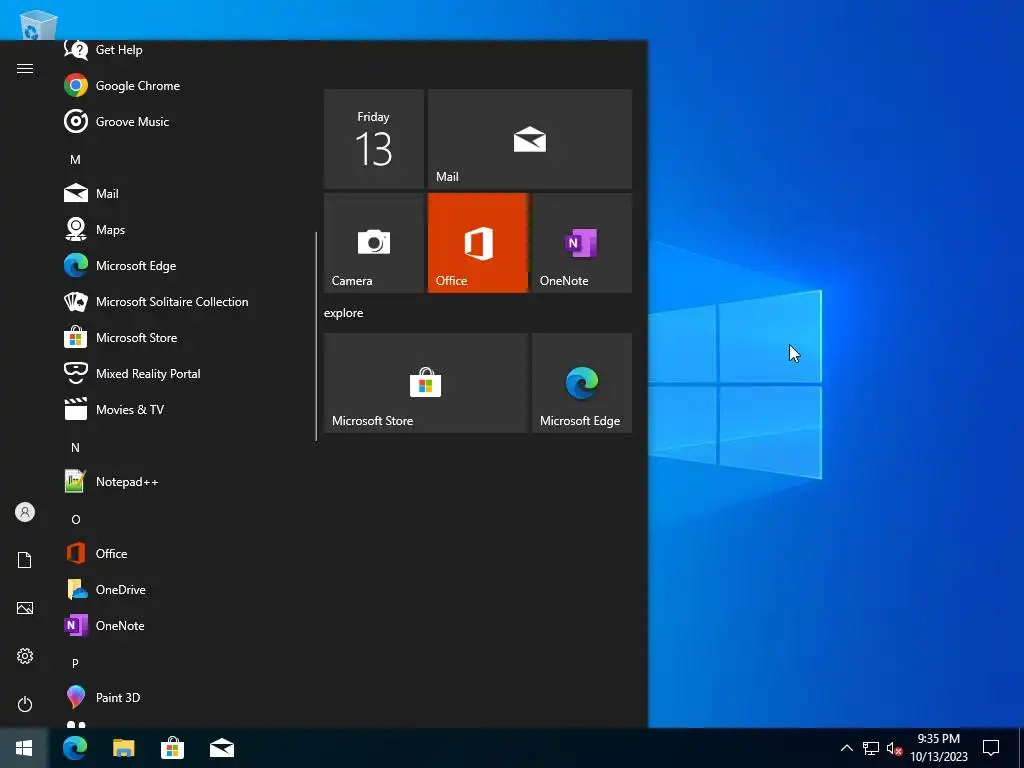This screenshot has height=768, width=1024.
Task: Open Movies & TV app
Action: click(x=183, y=409)
